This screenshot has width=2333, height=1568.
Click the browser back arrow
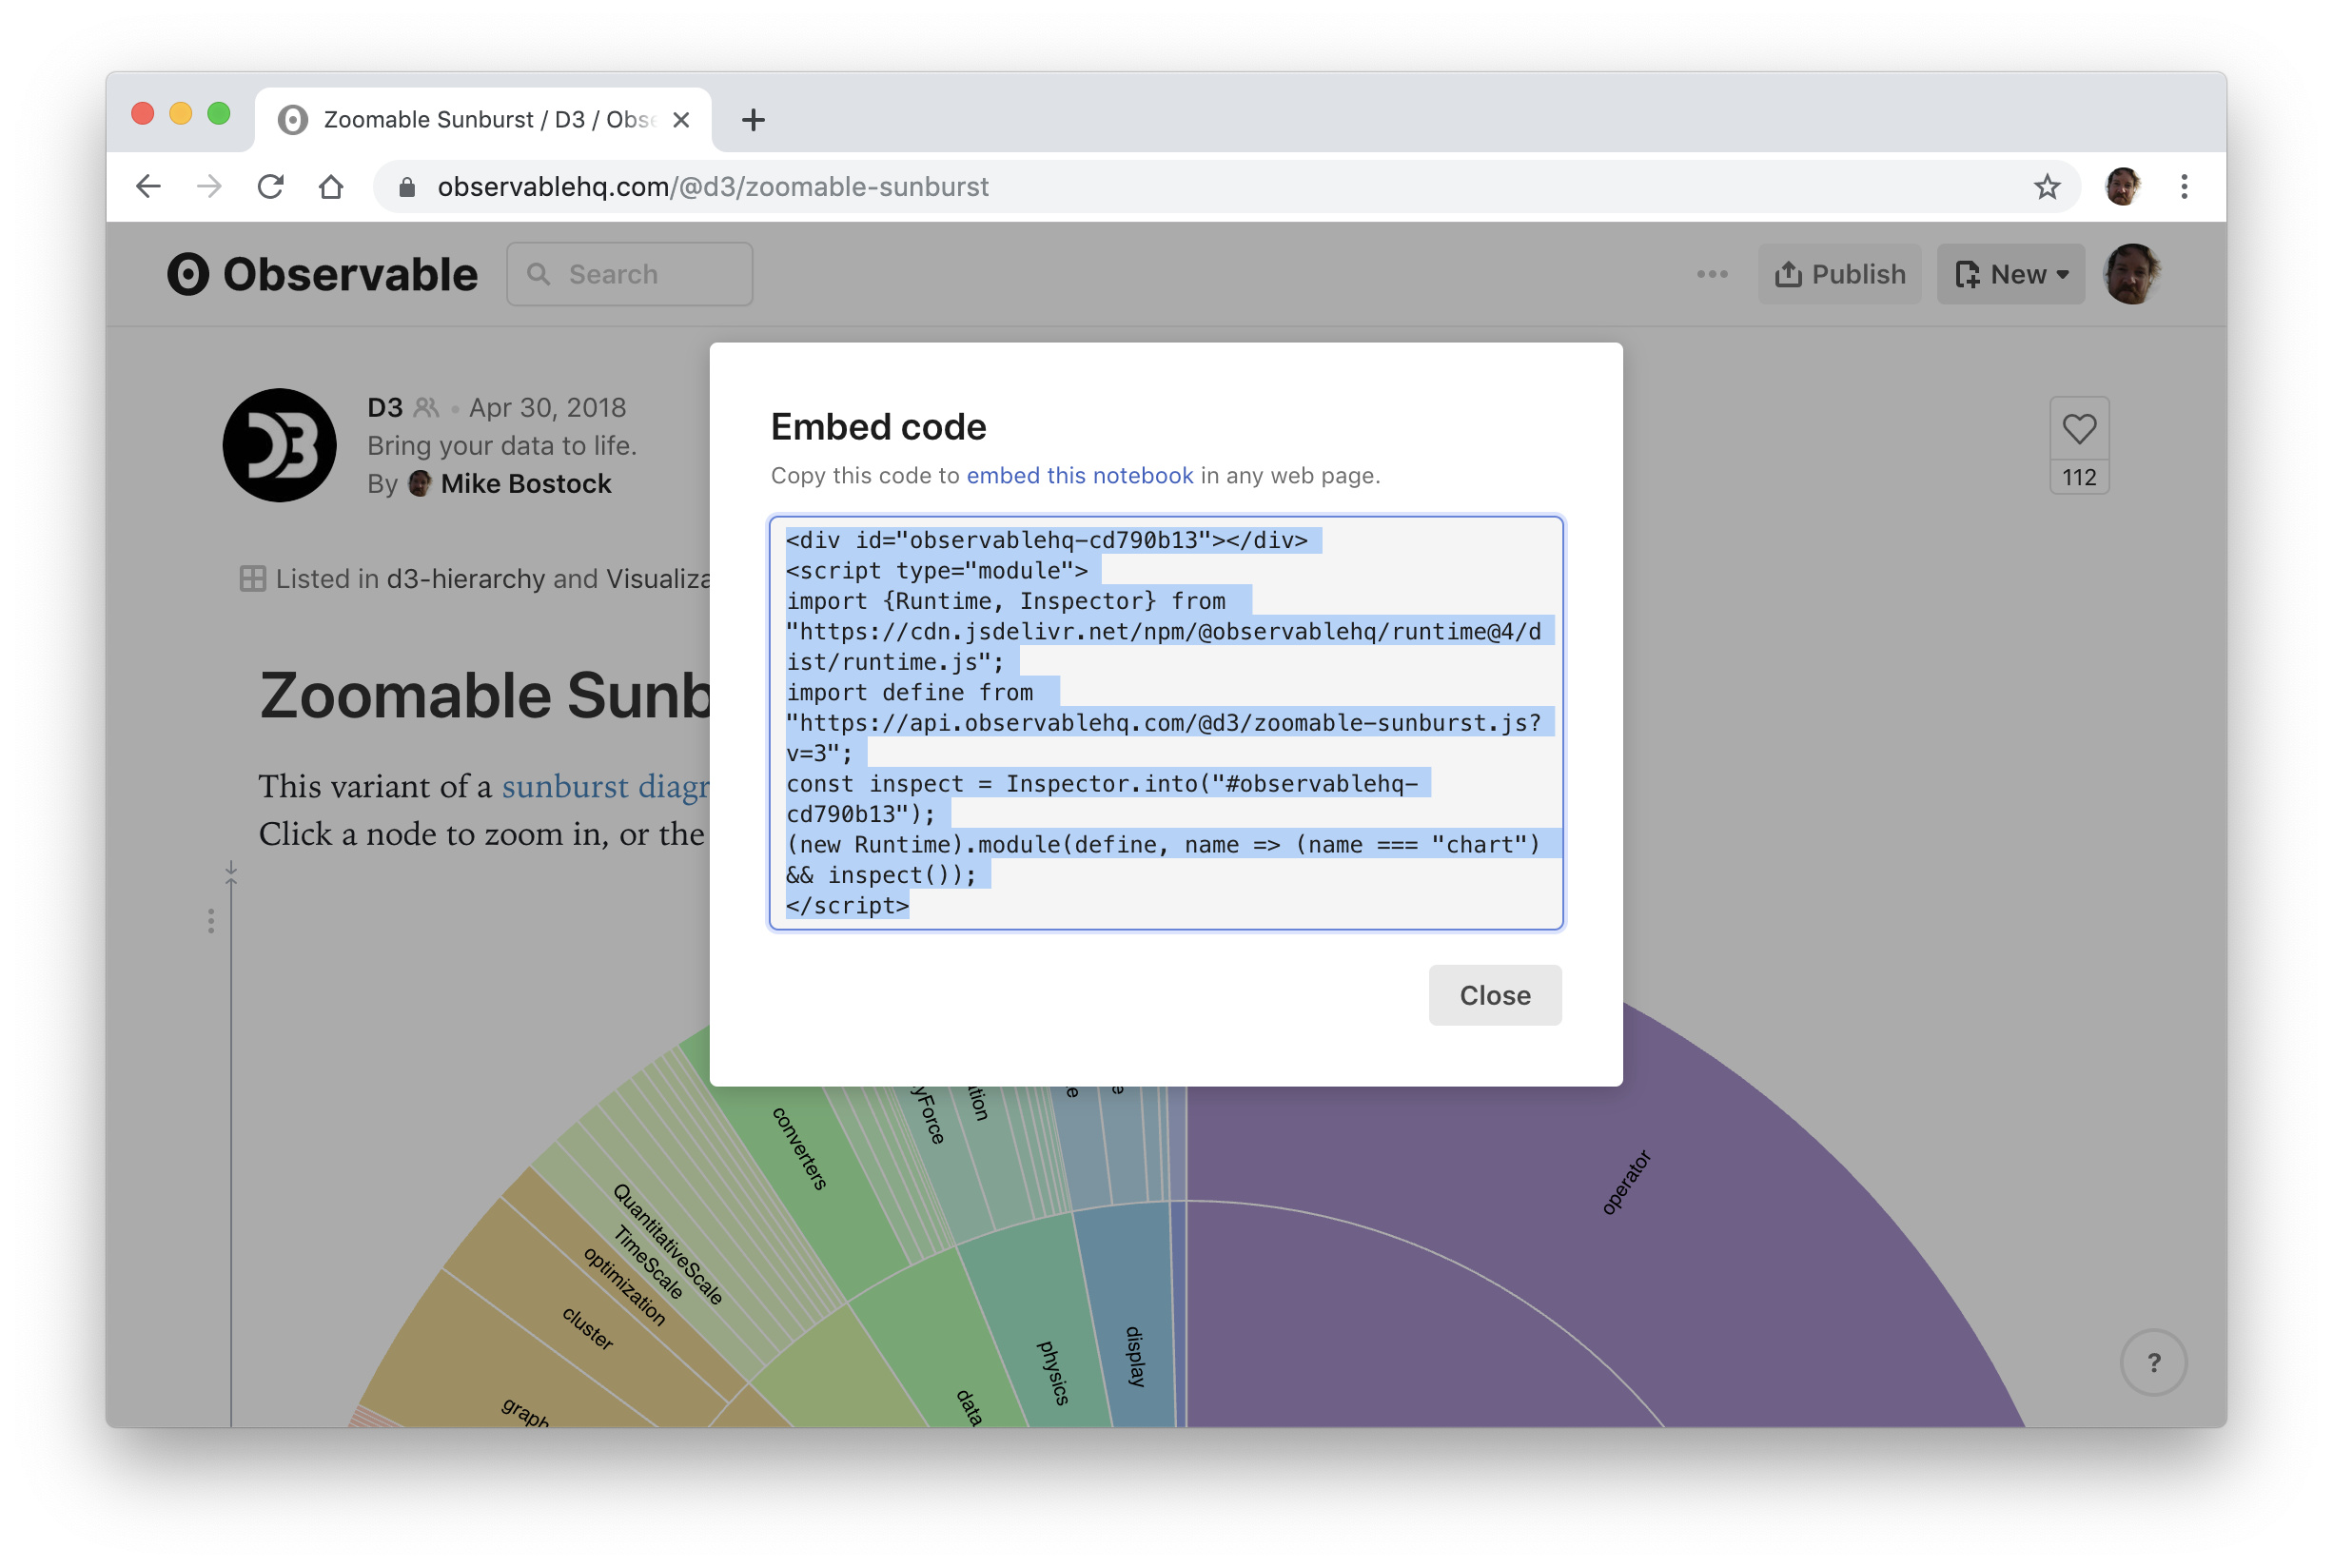click(148, 187)
